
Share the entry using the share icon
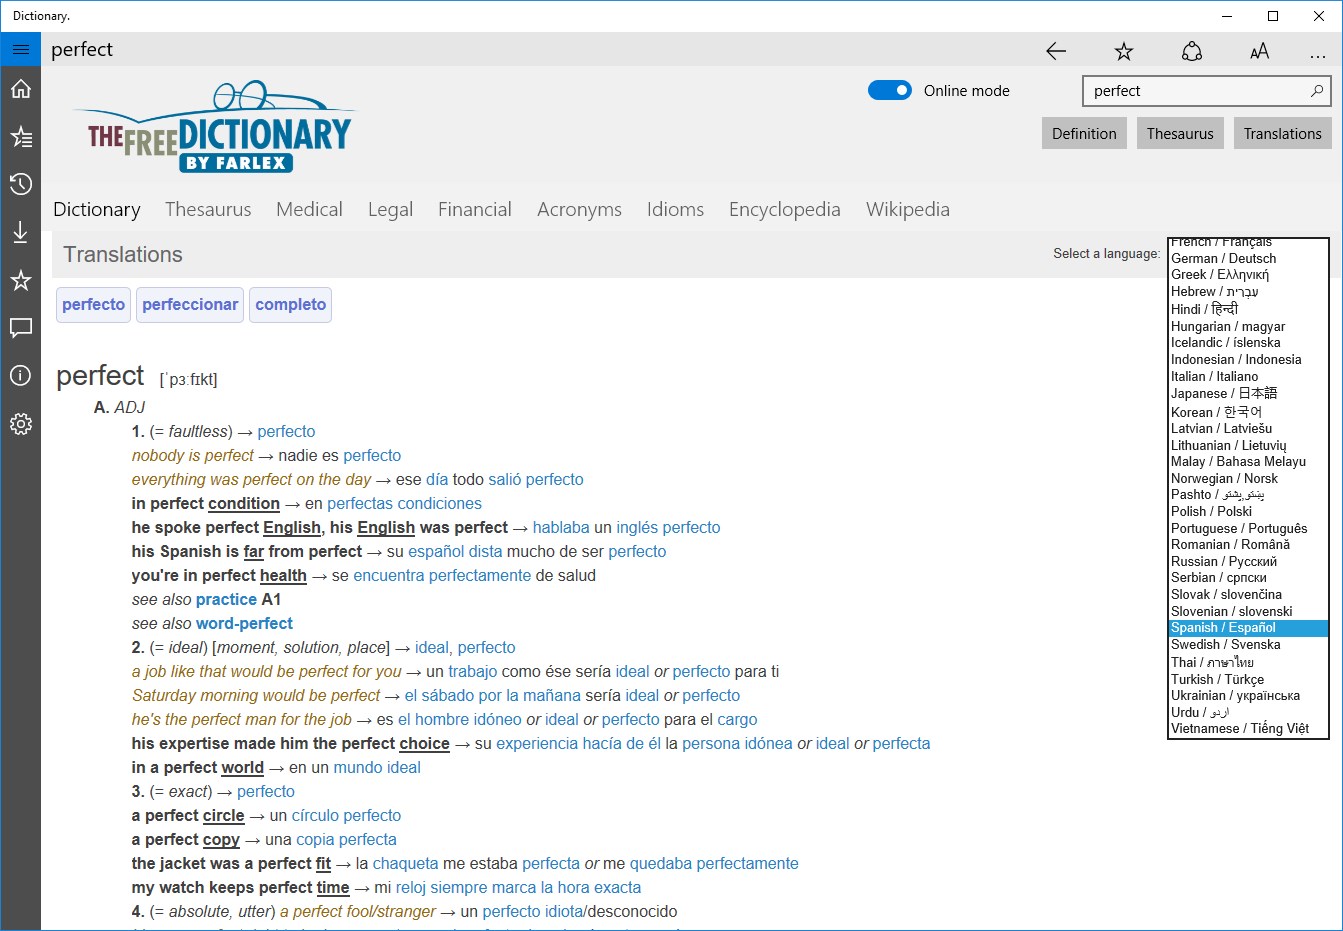click(1192, 51)
